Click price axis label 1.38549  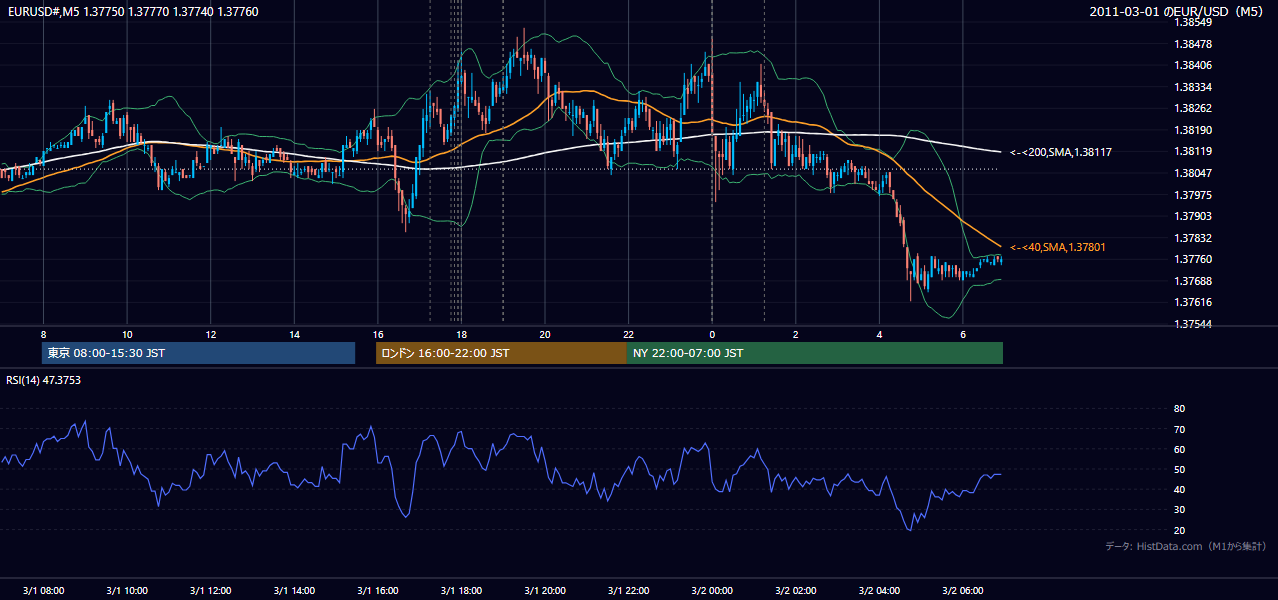pos(1194,22)
